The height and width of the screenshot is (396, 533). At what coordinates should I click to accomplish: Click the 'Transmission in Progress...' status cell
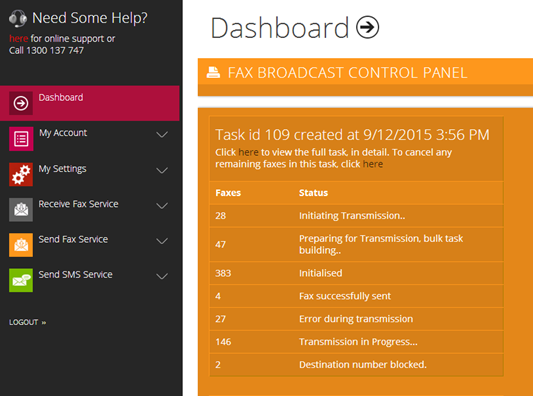click(358, 342)
